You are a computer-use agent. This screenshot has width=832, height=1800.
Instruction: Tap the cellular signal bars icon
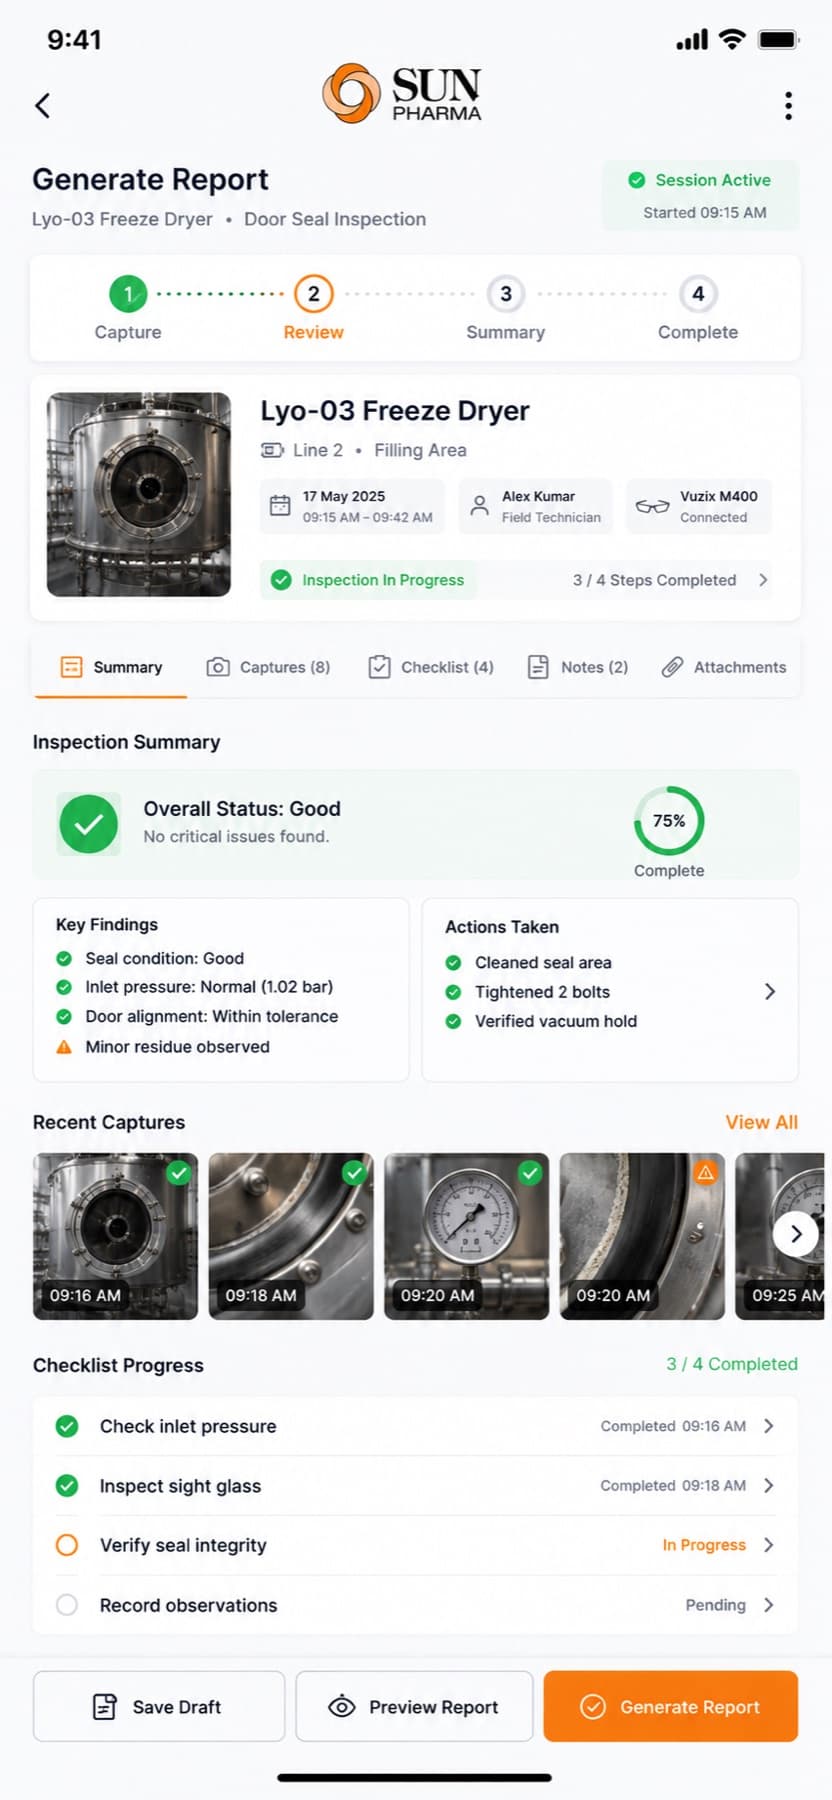pyautogui.click(x=692, y=40)
